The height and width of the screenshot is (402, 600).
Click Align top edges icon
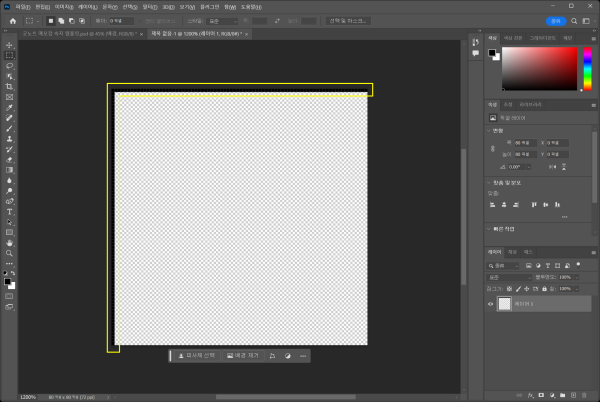coord(534,205)
